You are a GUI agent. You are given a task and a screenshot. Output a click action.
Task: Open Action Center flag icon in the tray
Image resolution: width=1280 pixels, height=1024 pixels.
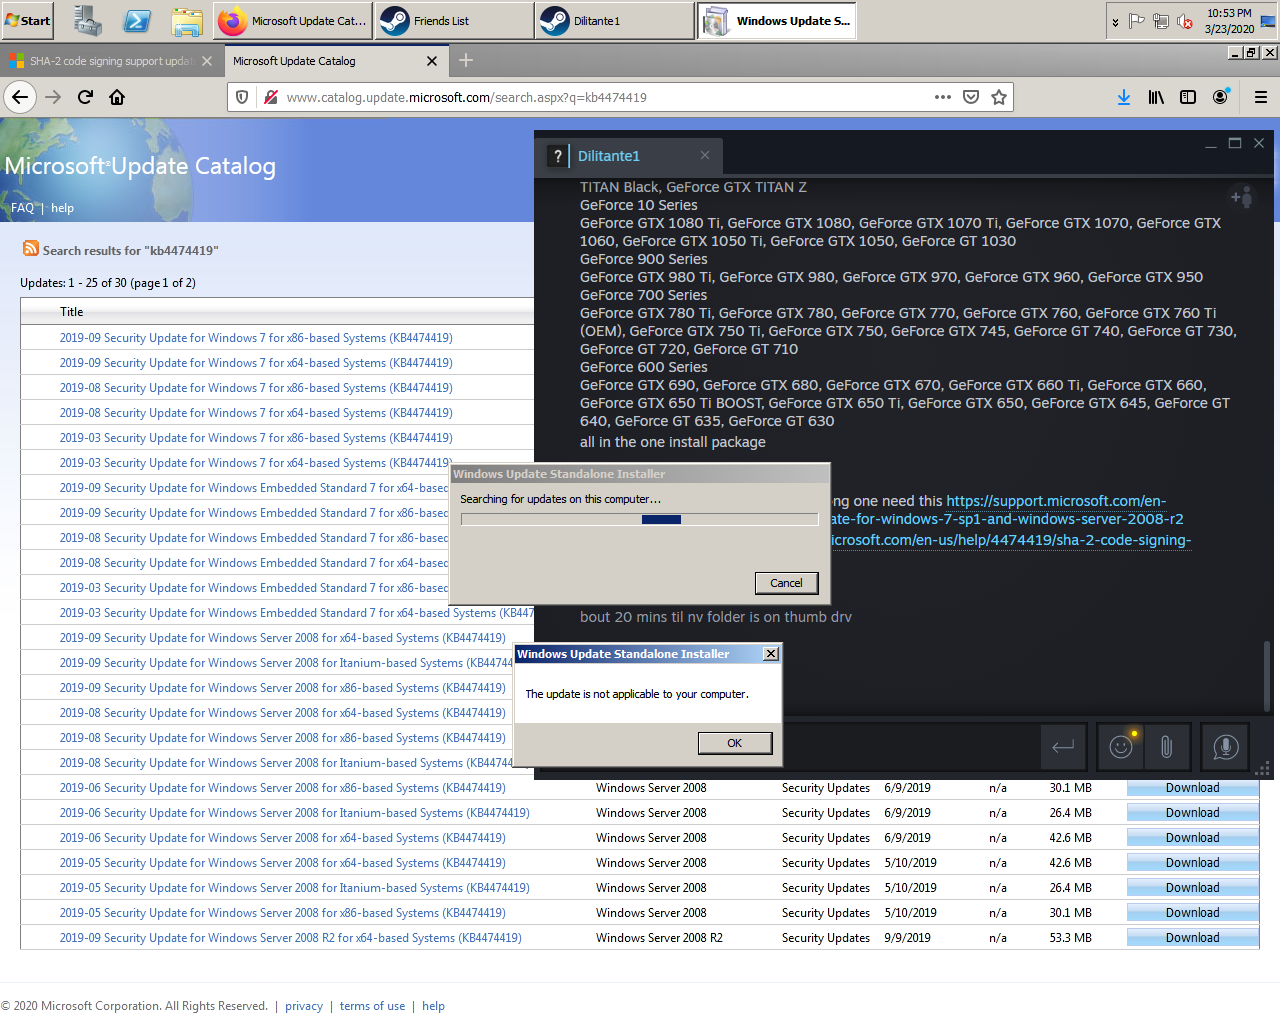pyautogui.click(x=1137, y=21)
